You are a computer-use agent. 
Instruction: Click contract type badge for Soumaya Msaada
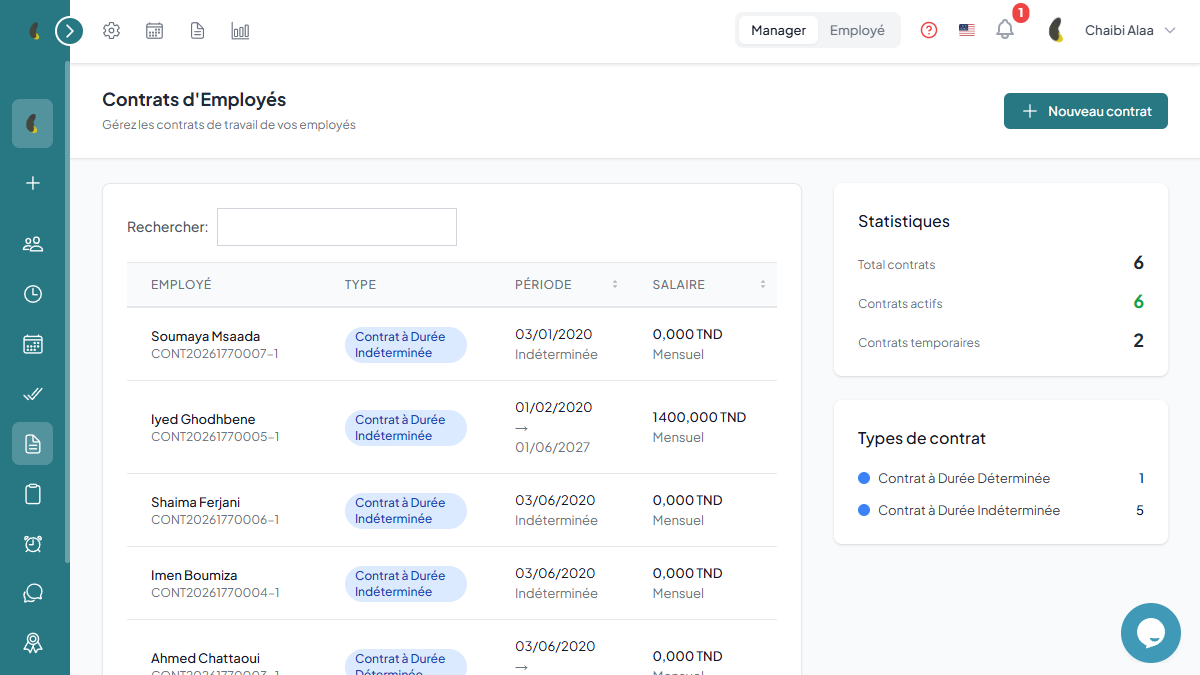(x=406, y=345)
